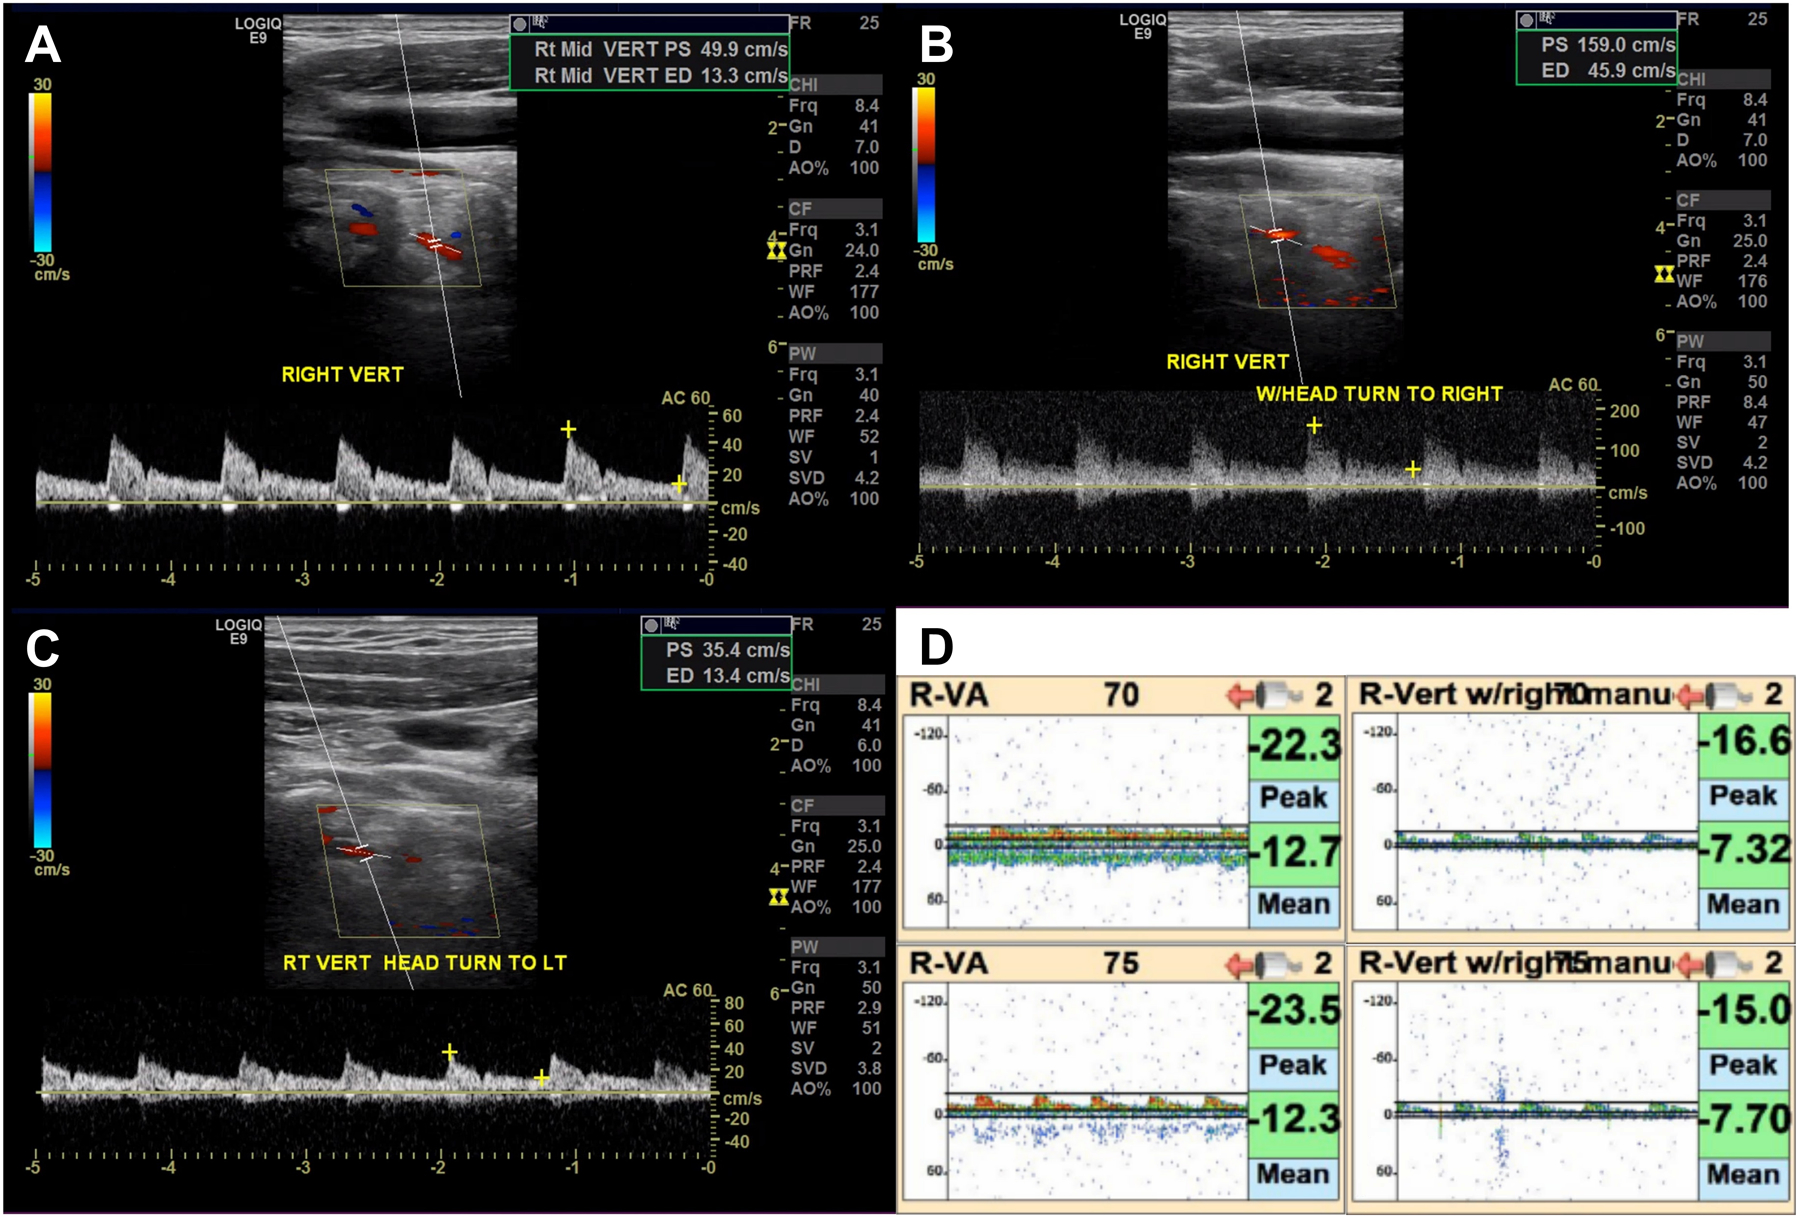Image resolution: width=1800 pixels, height=1217 pixels.
Task: Click the round icon atop the Rt Mid VERT measurement box
Action: [x=520, y=25]
